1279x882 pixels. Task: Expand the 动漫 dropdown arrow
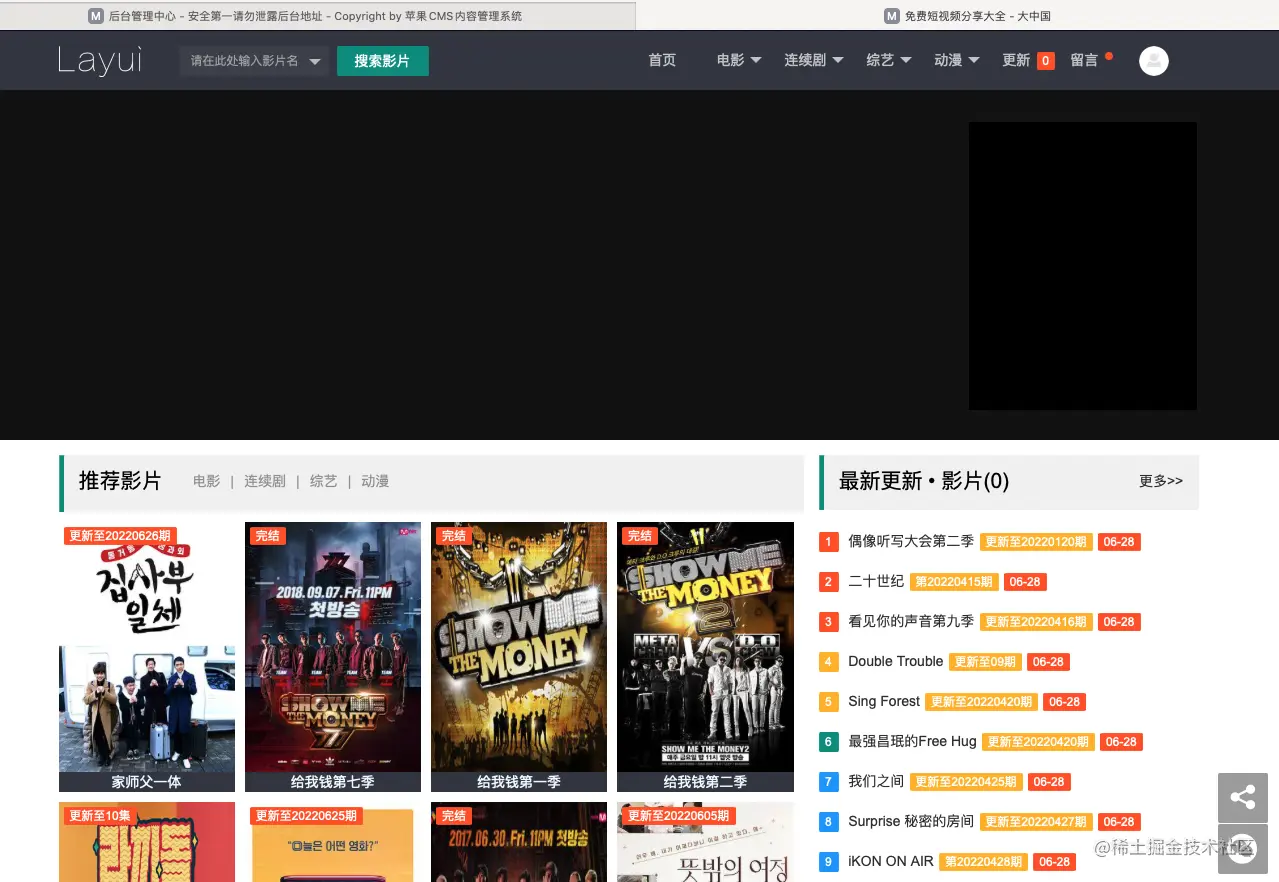[974, 61]
